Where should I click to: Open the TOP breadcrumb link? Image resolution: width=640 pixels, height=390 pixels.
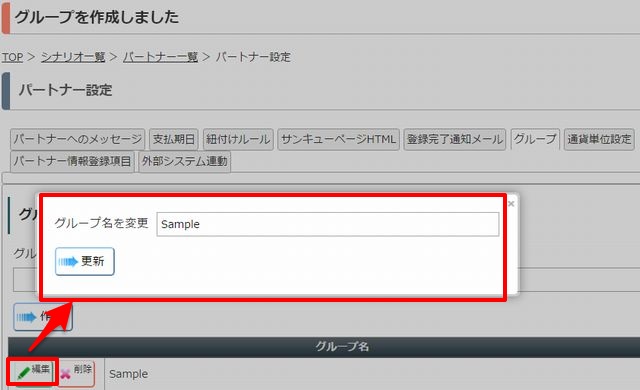pos(12,57)
